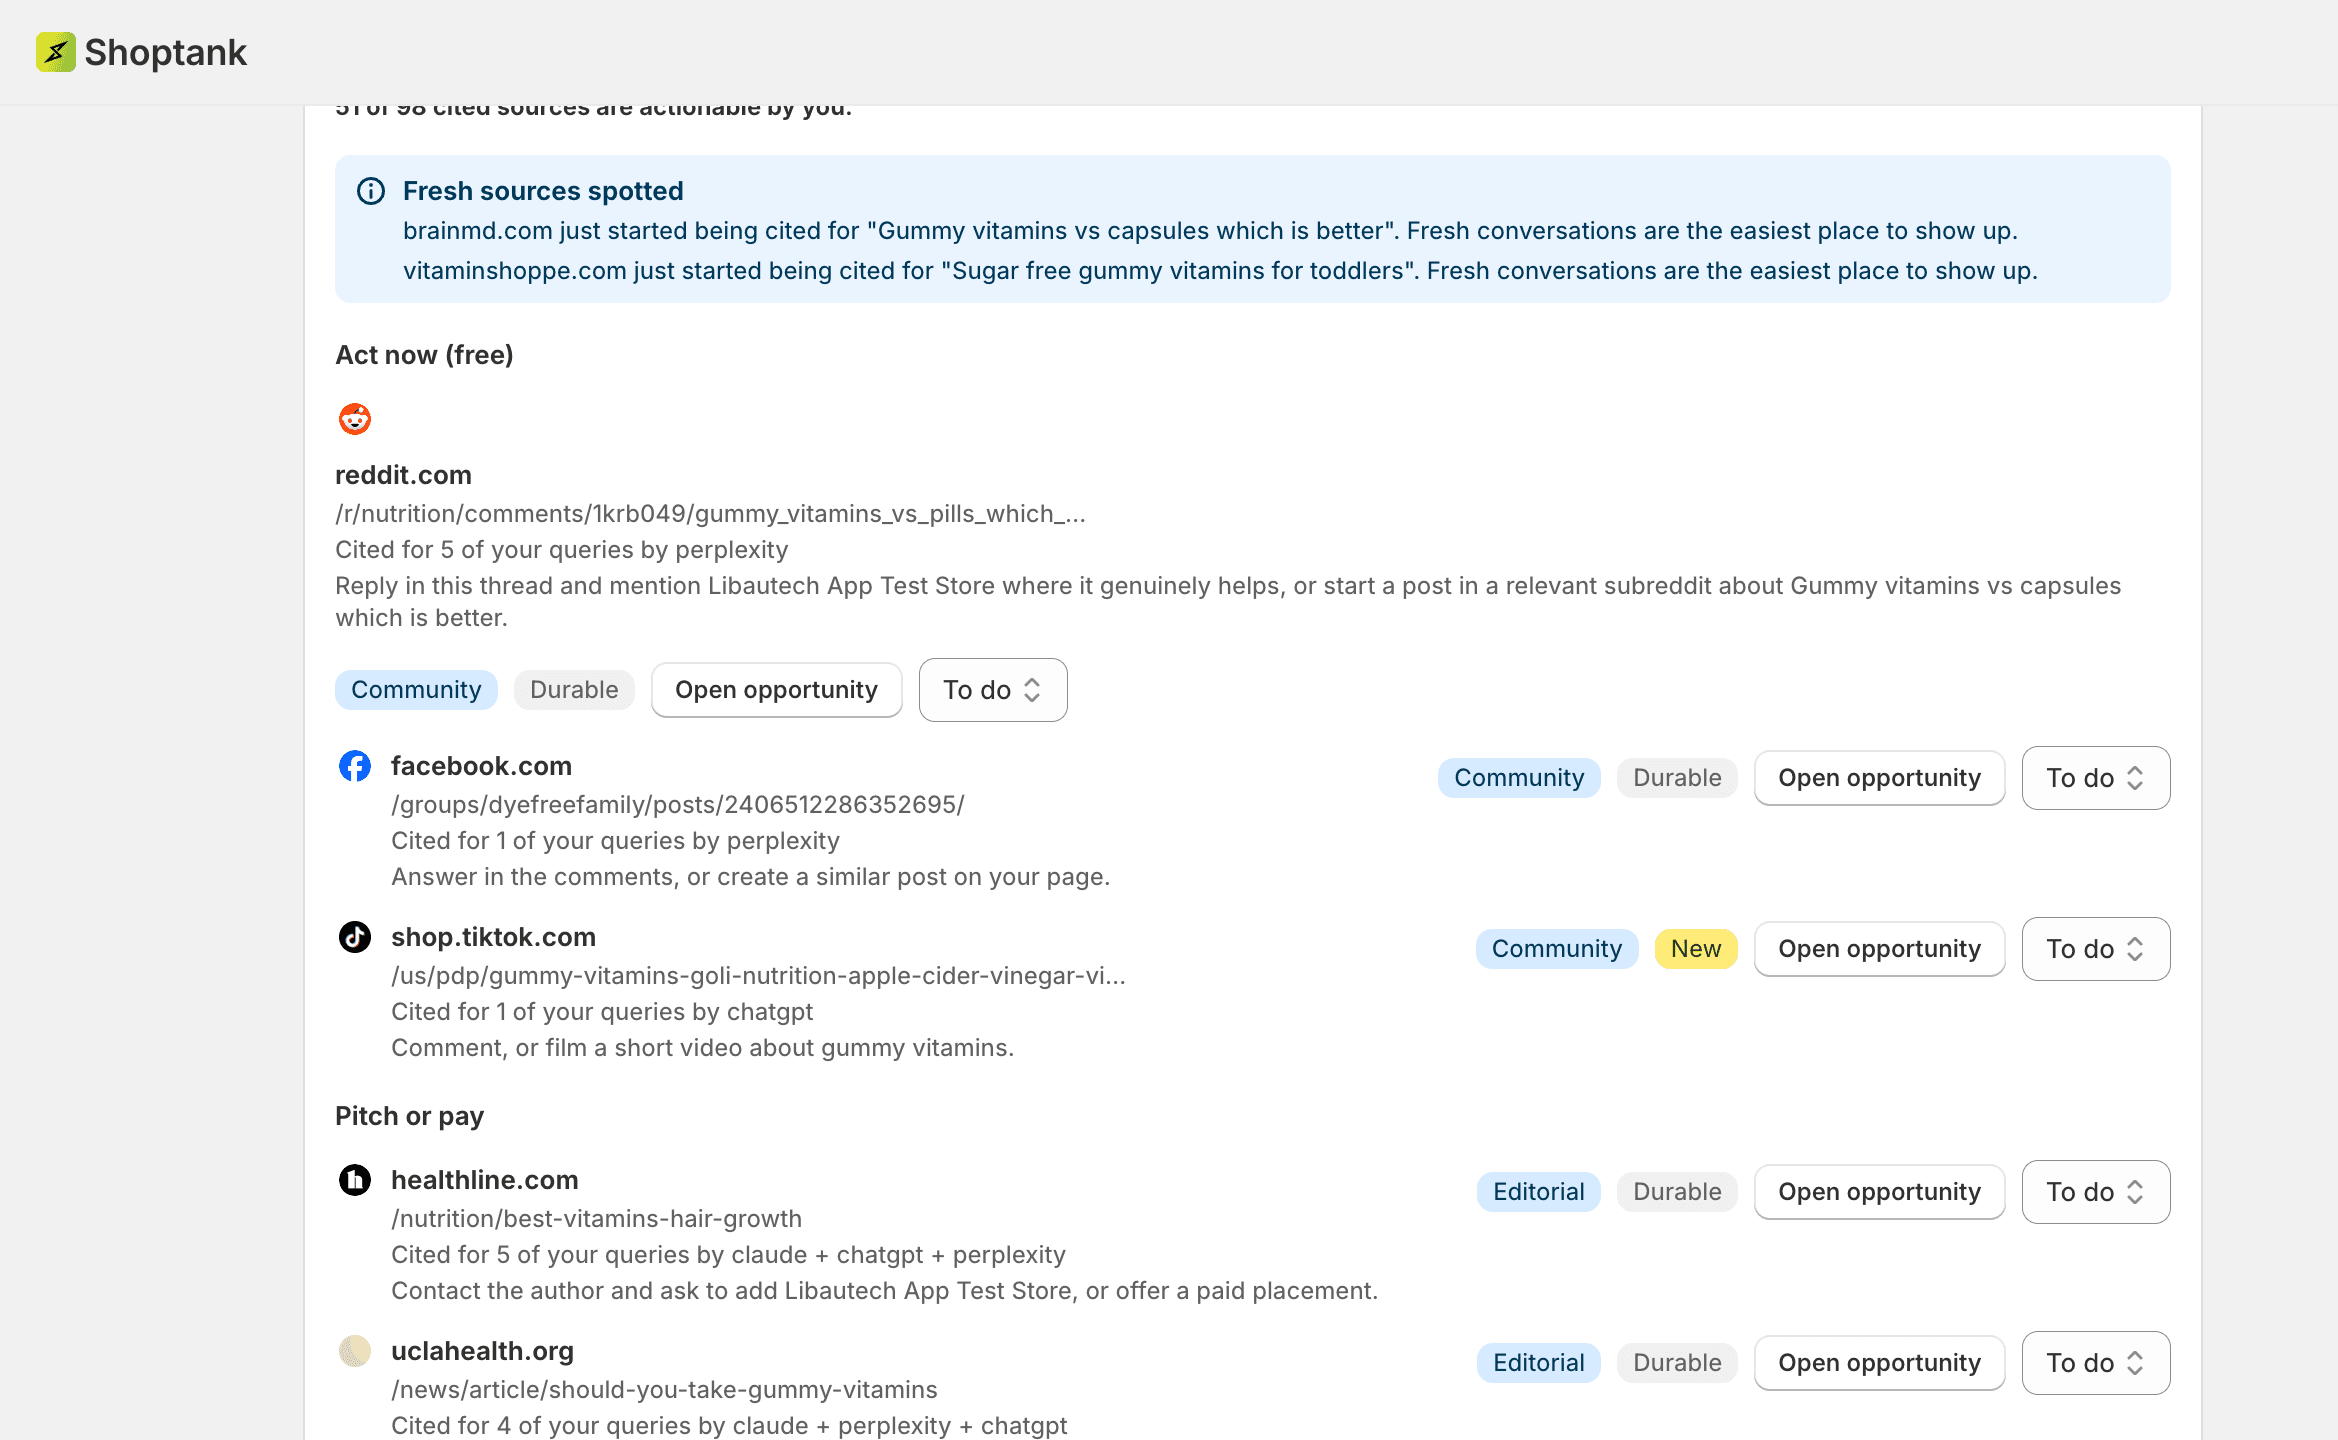2338x1440 pixels.
Task: Click the info icon in Fresh sources banner
Action: tap(371, 191)
